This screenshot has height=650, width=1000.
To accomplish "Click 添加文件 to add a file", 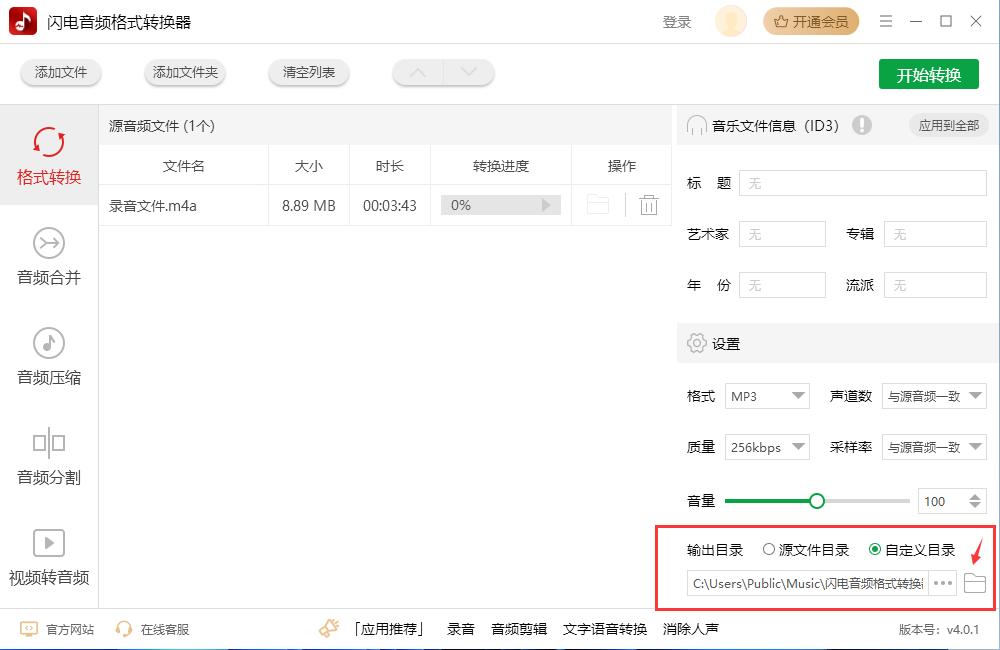I will tap(60, 73).
